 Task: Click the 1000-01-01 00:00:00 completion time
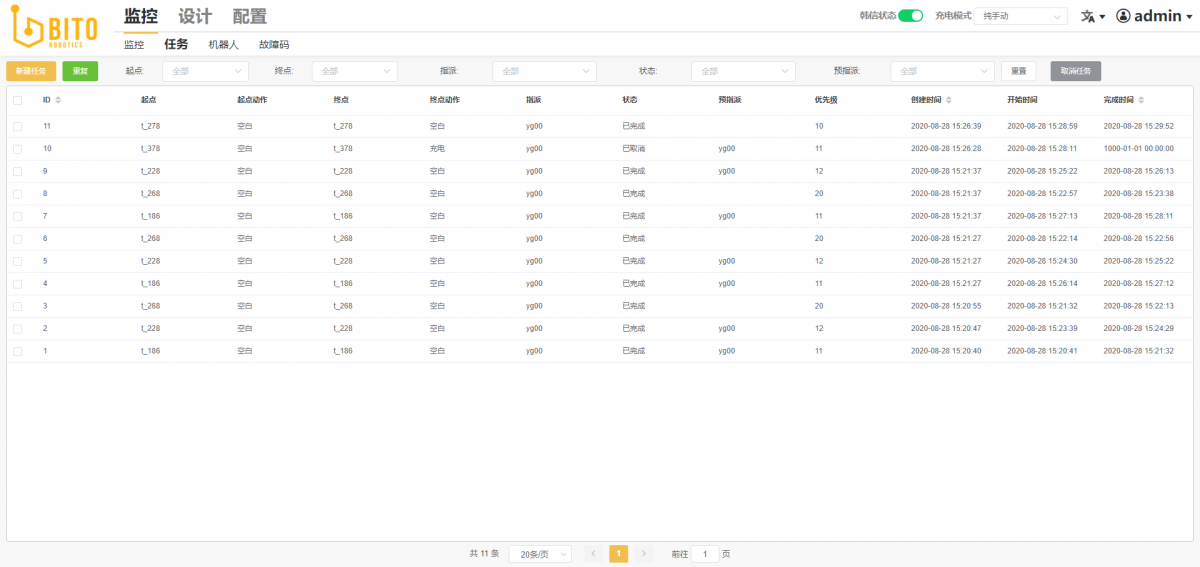click(1139, 148)
